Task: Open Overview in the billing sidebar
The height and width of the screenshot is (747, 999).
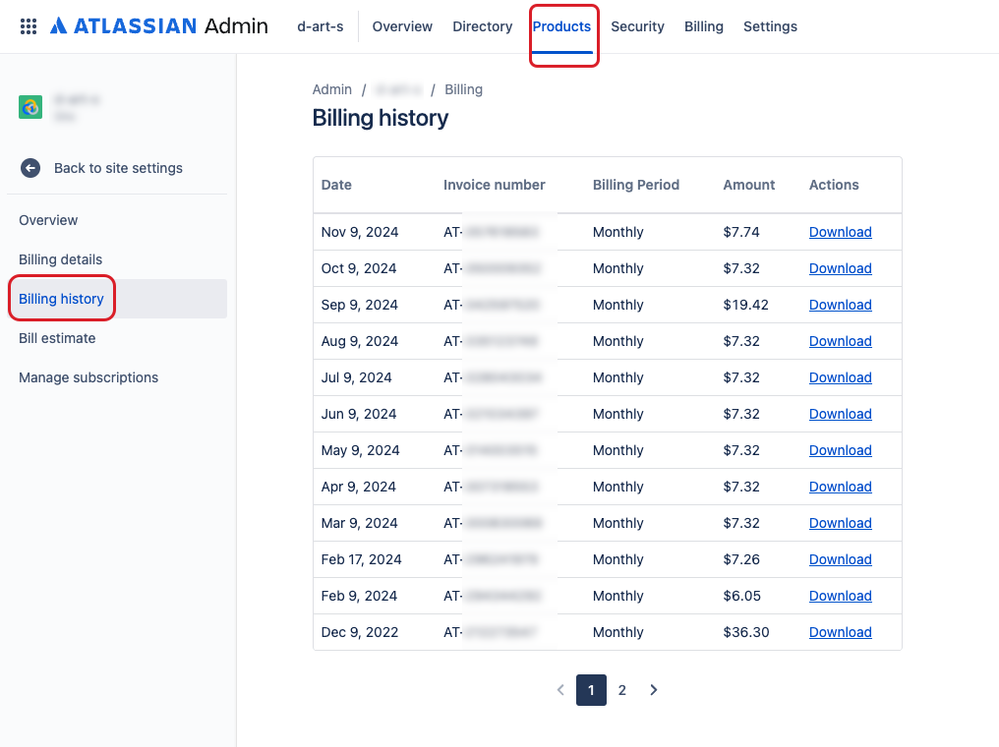Action: (x=48, y=221)
